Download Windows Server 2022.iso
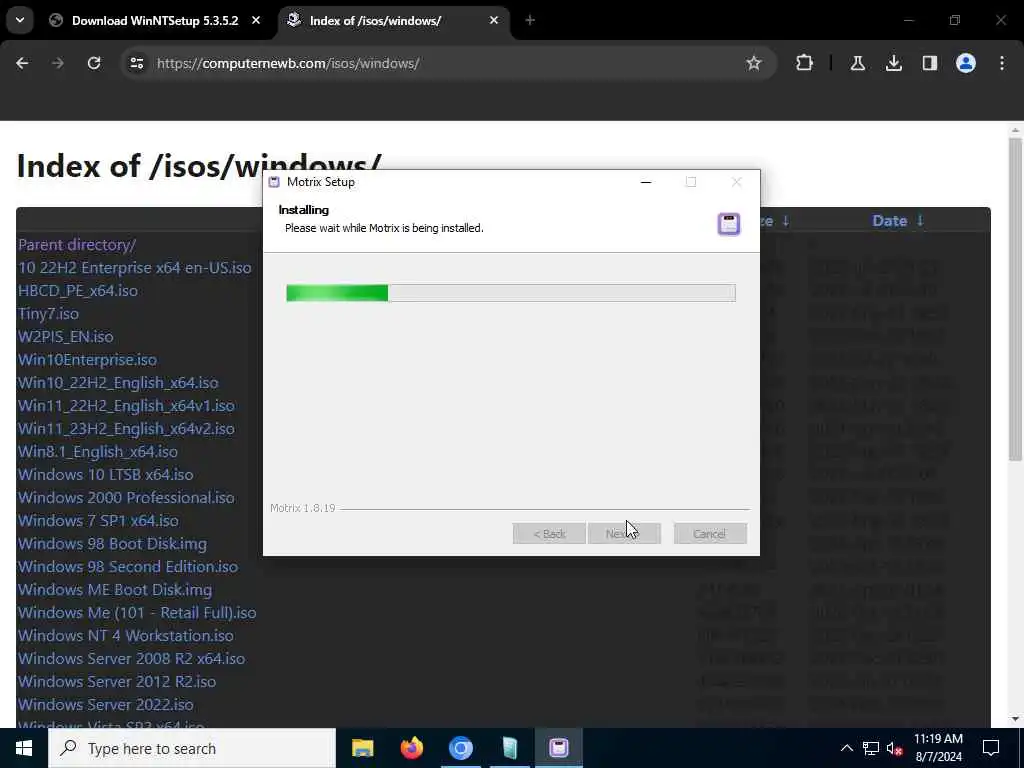 click(x=106, y=705)
